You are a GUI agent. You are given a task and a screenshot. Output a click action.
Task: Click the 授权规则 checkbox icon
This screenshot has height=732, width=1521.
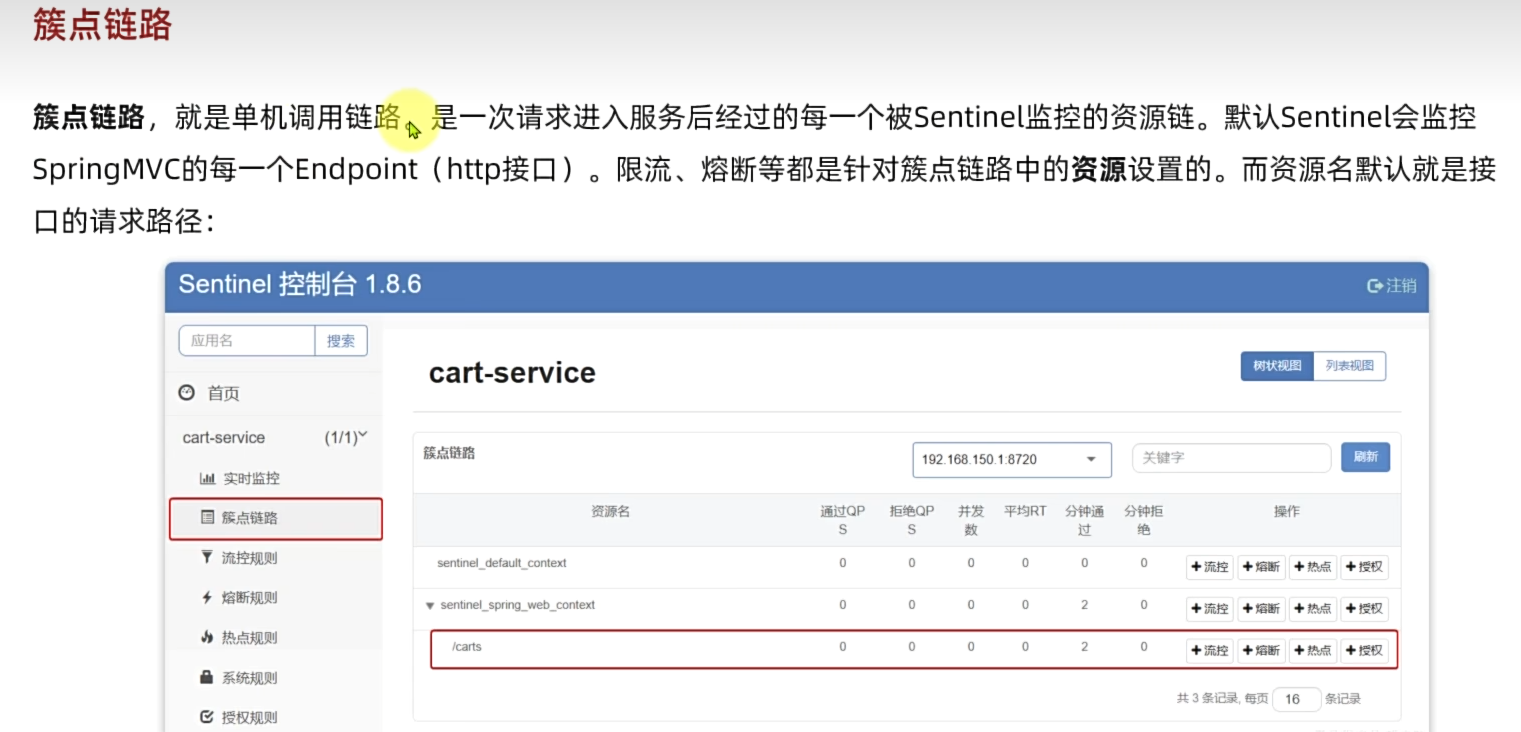(x=207, y=717)
